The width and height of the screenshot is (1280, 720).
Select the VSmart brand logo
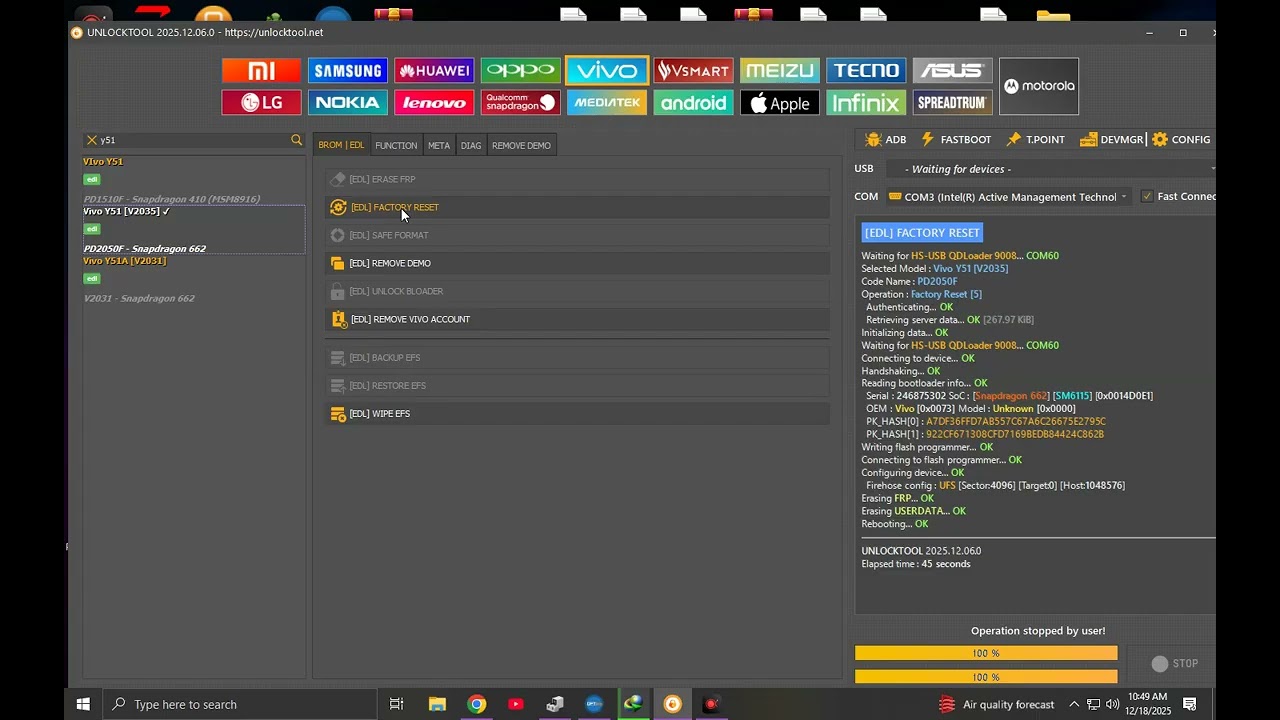(693, 71)
